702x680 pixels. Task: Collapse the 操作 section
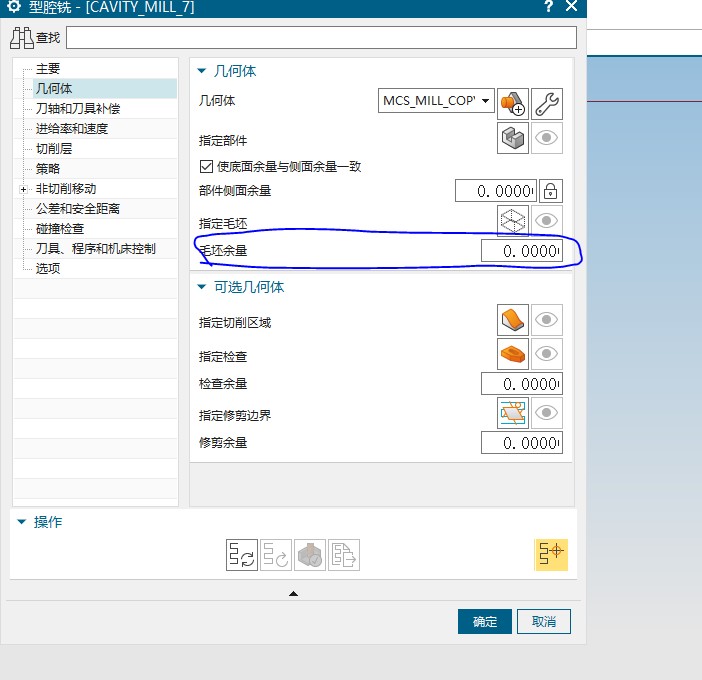[x=21, y=522]
